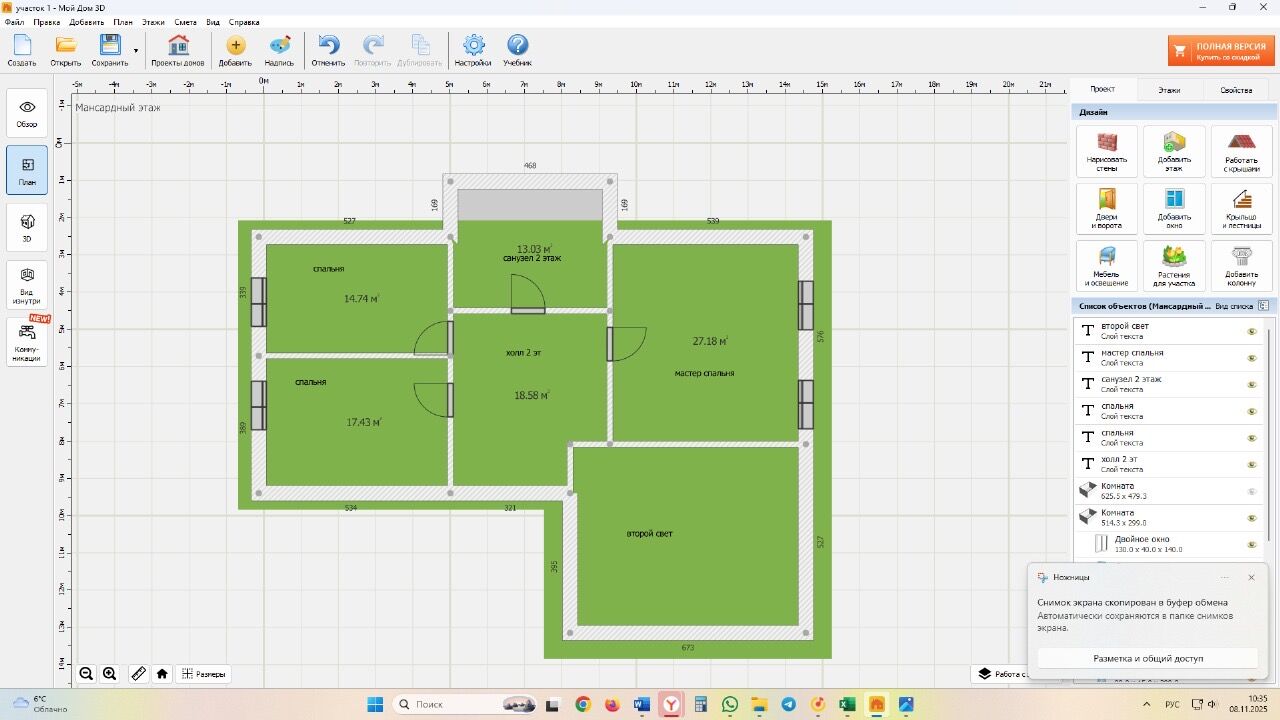The height and width of the screenshot is (720, 1280).
Task: Click the Работать с крышами roof tool
Action: coord(1241,151)
